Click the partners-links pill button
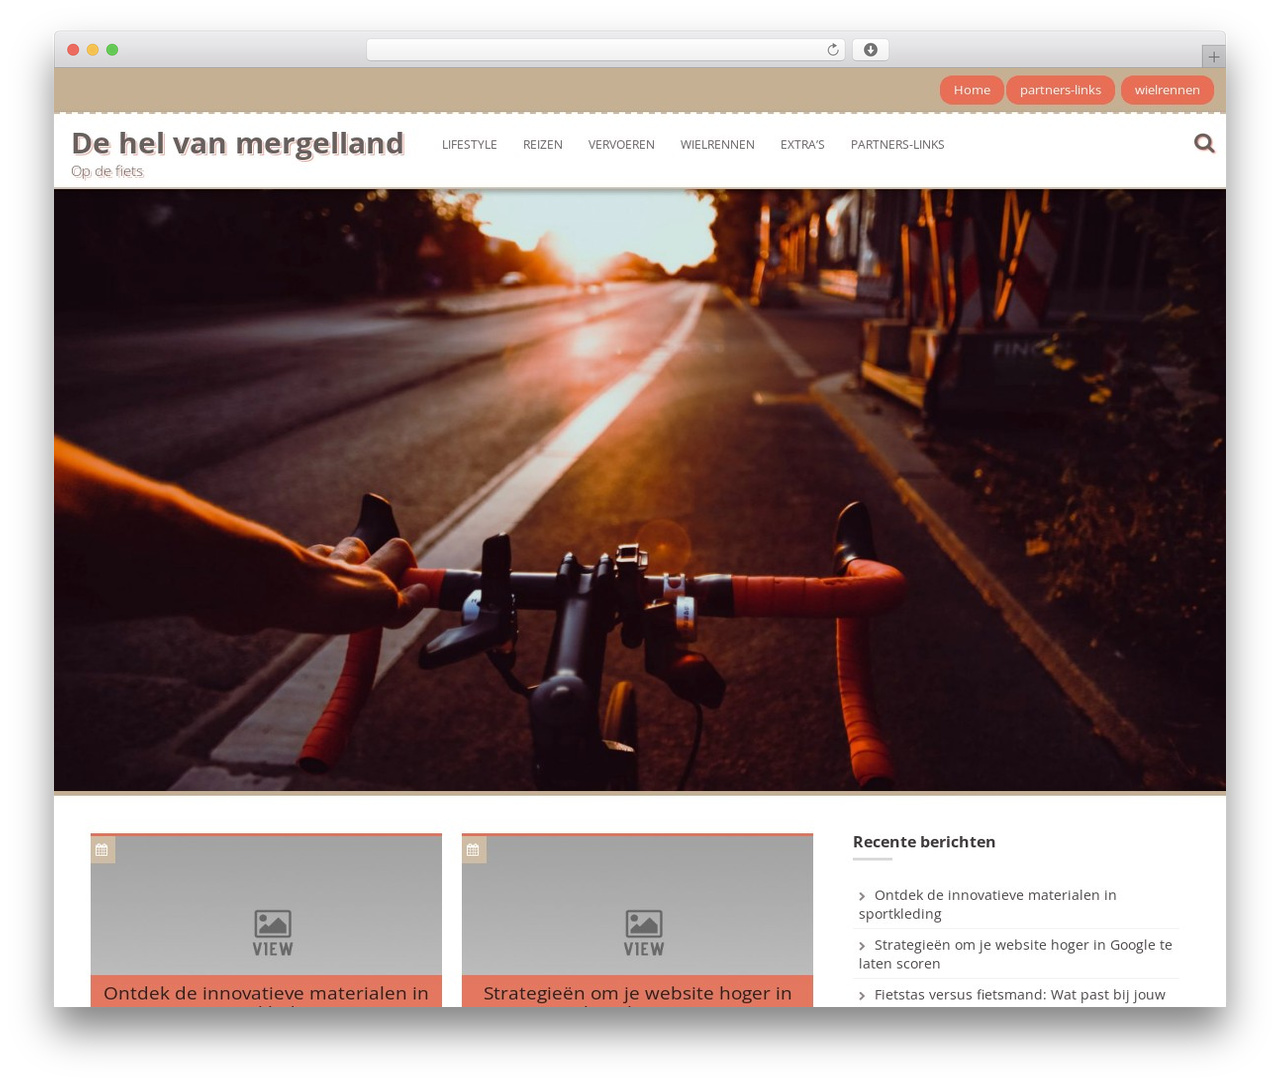This screenshot has width=1280, height=1084. click(x=1060, y=90)
